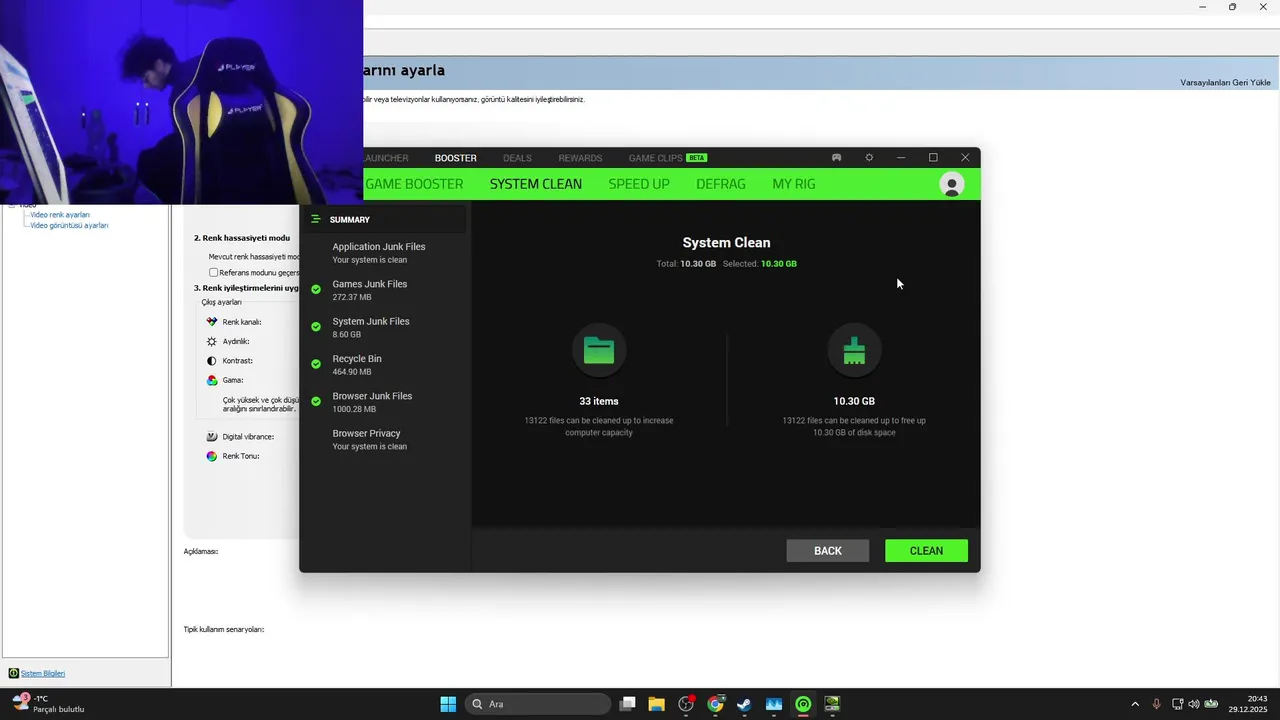1280x720 pixels.
Task: Click the Windows taskbar search box
Action: point(538,704)
